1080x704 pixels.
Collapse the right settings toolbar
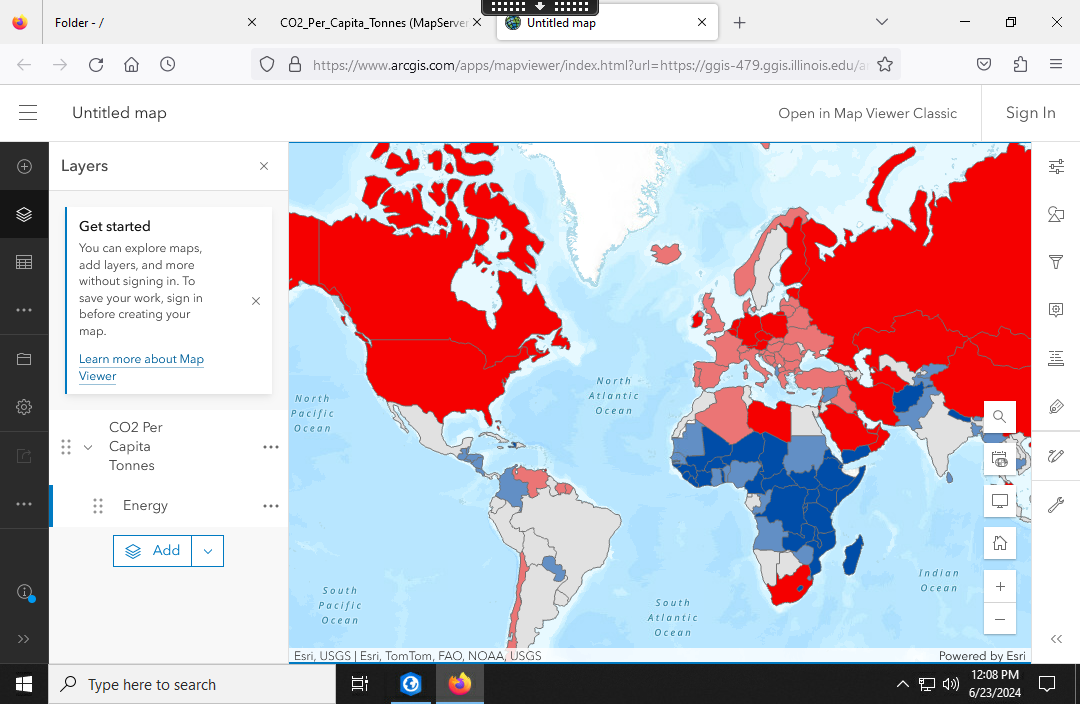coord(1055,639)
